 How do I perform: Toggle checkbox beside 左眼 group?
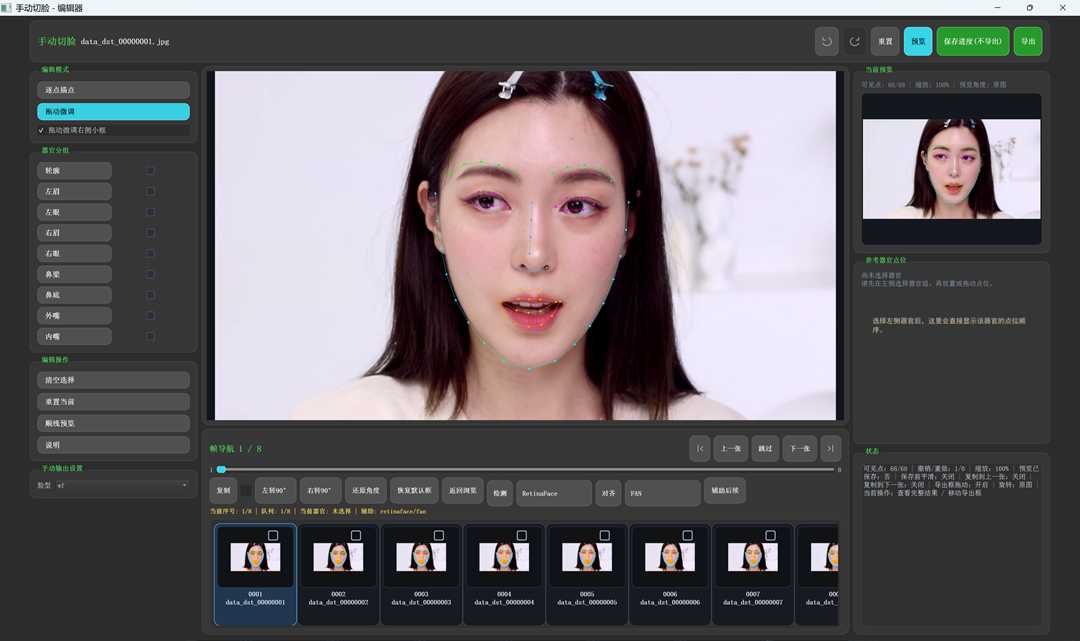150,212
